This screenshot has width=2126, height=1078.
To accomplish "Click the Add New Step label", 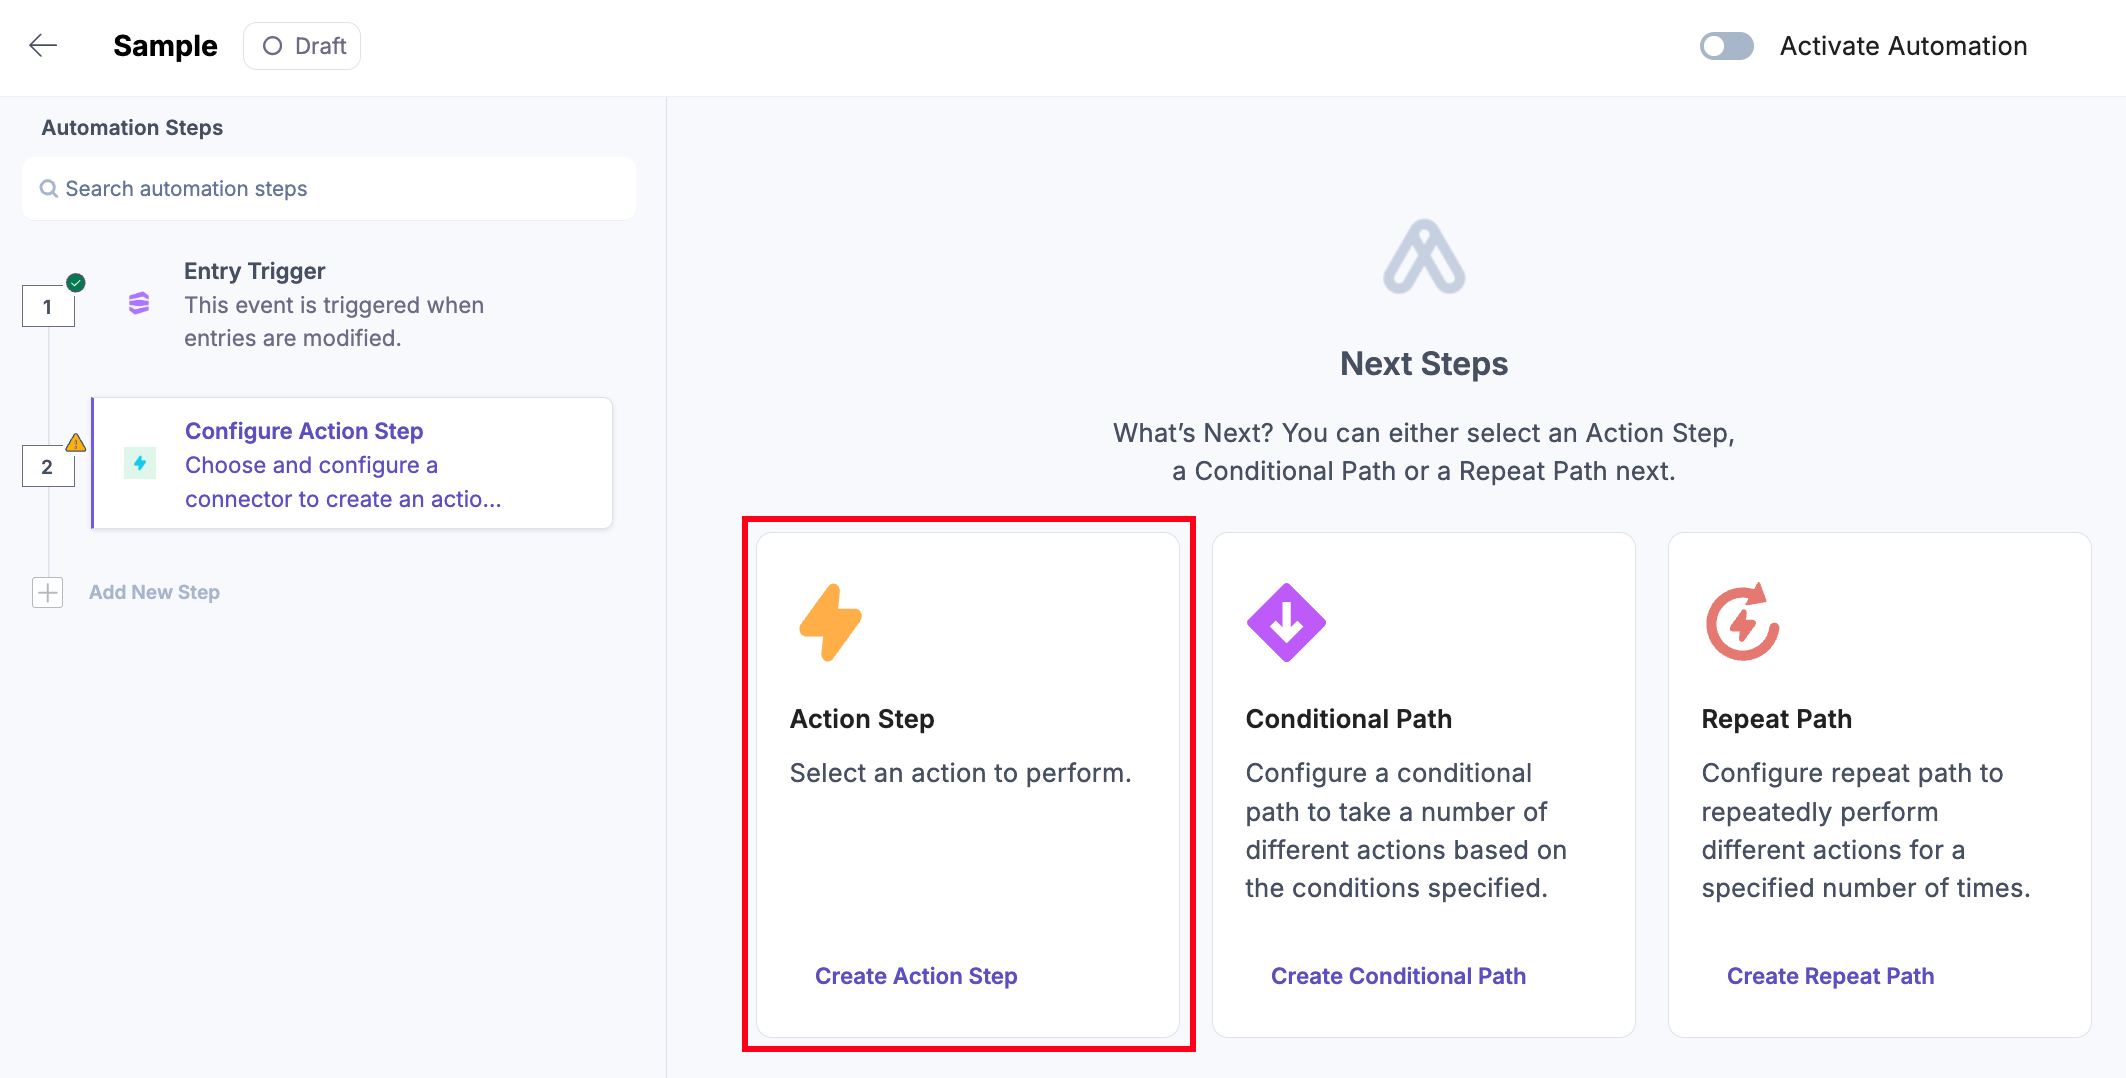I will coord(154,592).
